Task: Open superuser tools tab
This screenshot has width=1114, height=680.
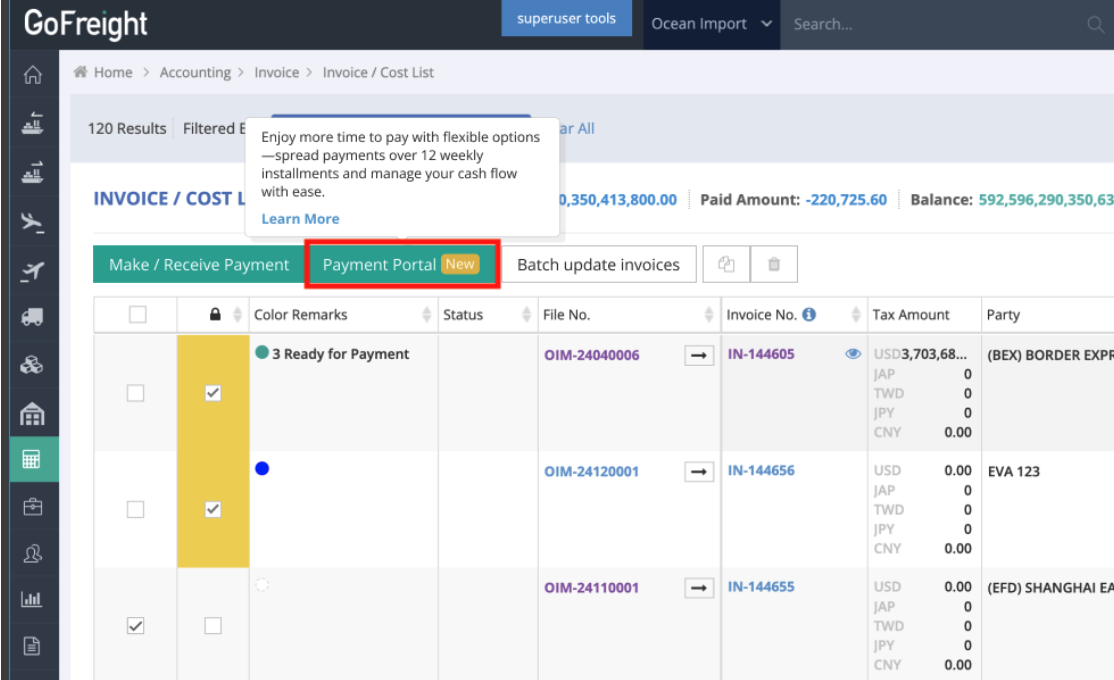Action: coord(566,19)
